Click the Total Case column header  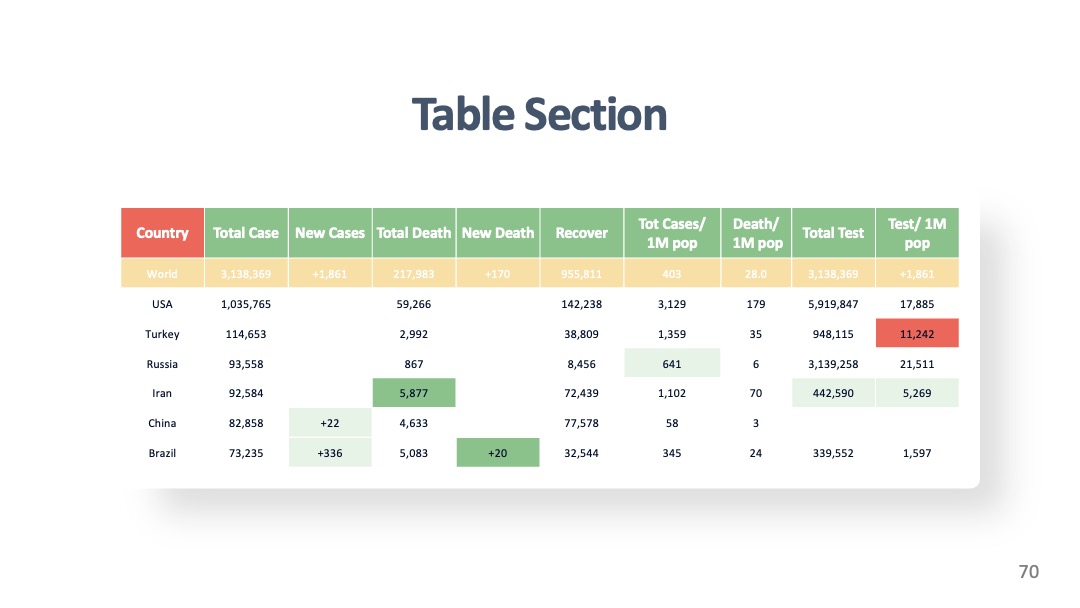(246, 233)
